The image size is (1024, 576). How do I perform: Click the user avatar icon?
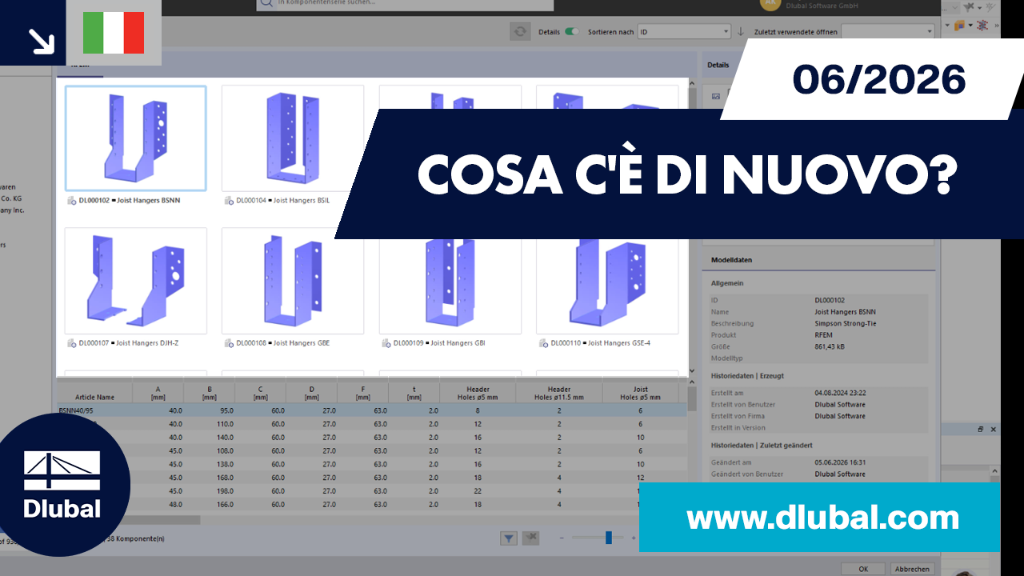[771, 4]
